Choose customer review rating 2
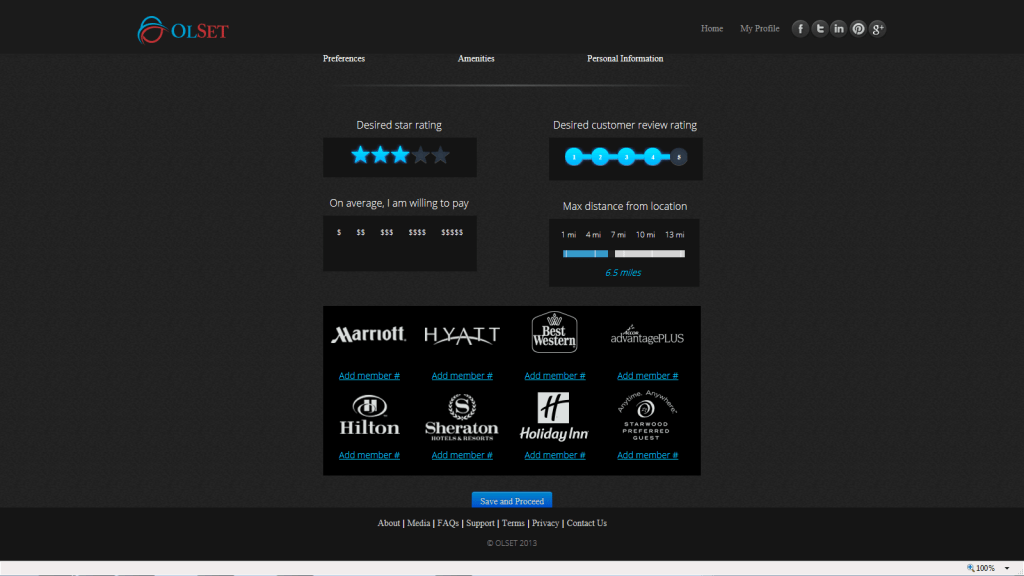 (x=600, y=157)
